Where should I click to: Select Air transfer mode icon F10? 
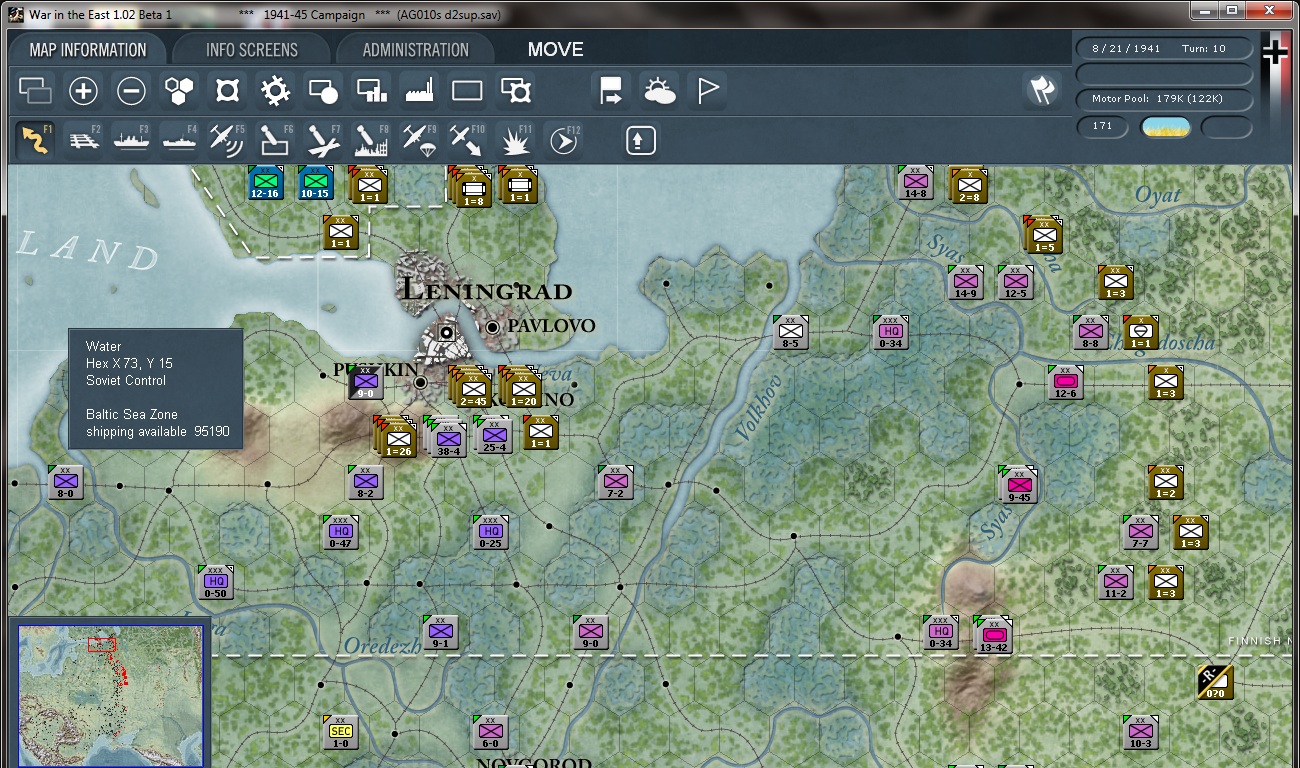pyautogui.click(x=466, y=139)
